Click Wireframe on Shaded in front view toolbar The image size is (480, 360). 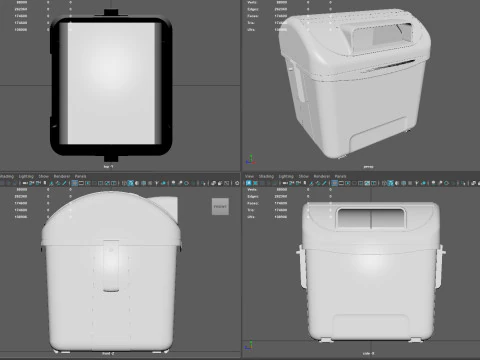143,183
